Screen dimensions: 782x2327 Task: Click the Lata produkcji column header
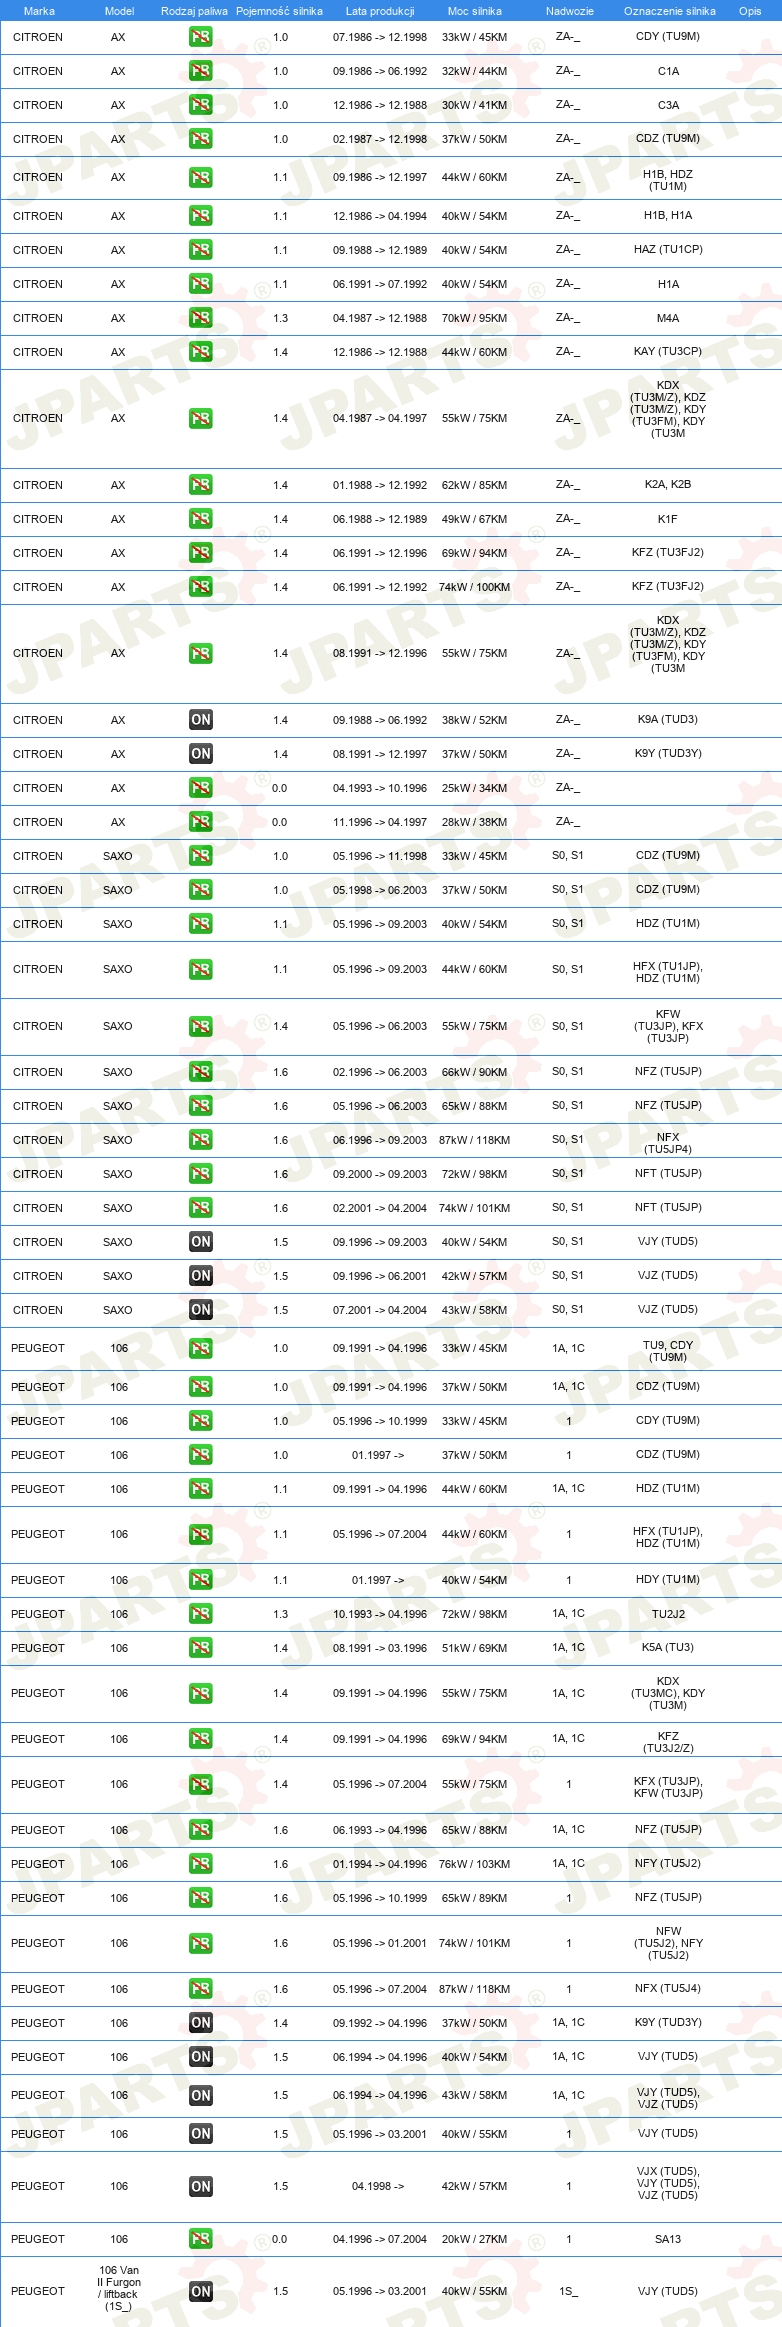[x=380, y=11]
